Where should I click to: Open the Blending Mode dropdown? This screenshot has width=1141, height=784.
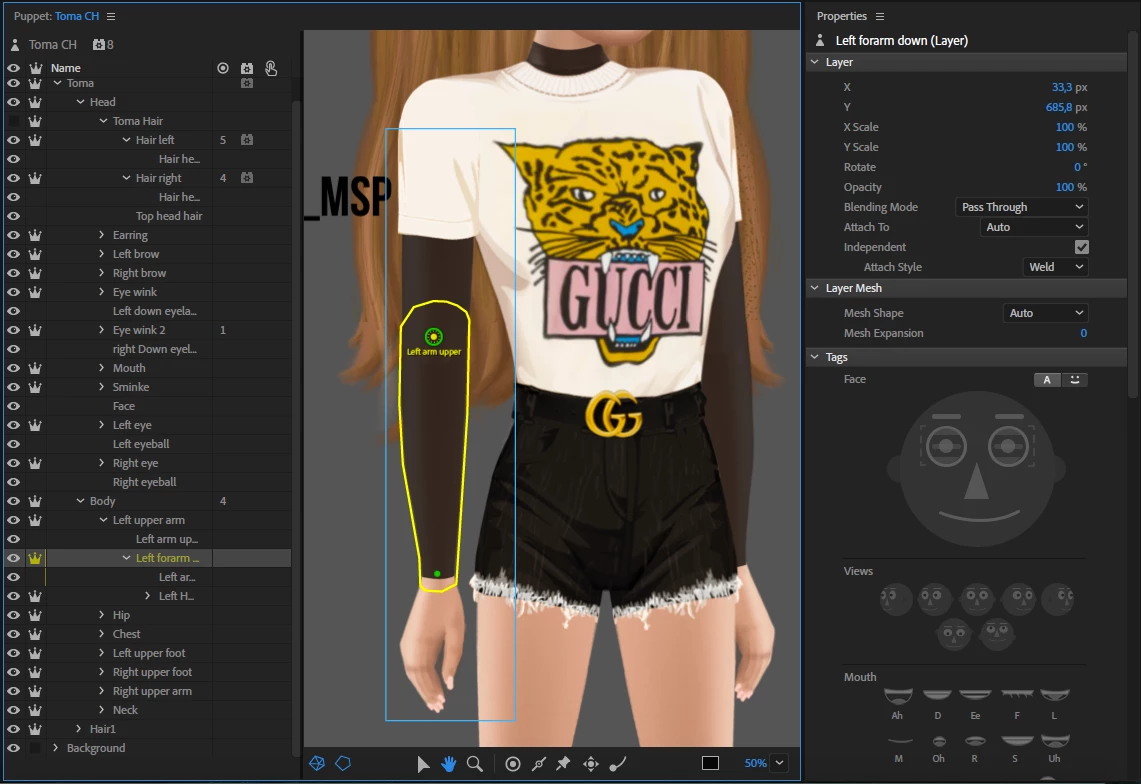click(1021, 207)
